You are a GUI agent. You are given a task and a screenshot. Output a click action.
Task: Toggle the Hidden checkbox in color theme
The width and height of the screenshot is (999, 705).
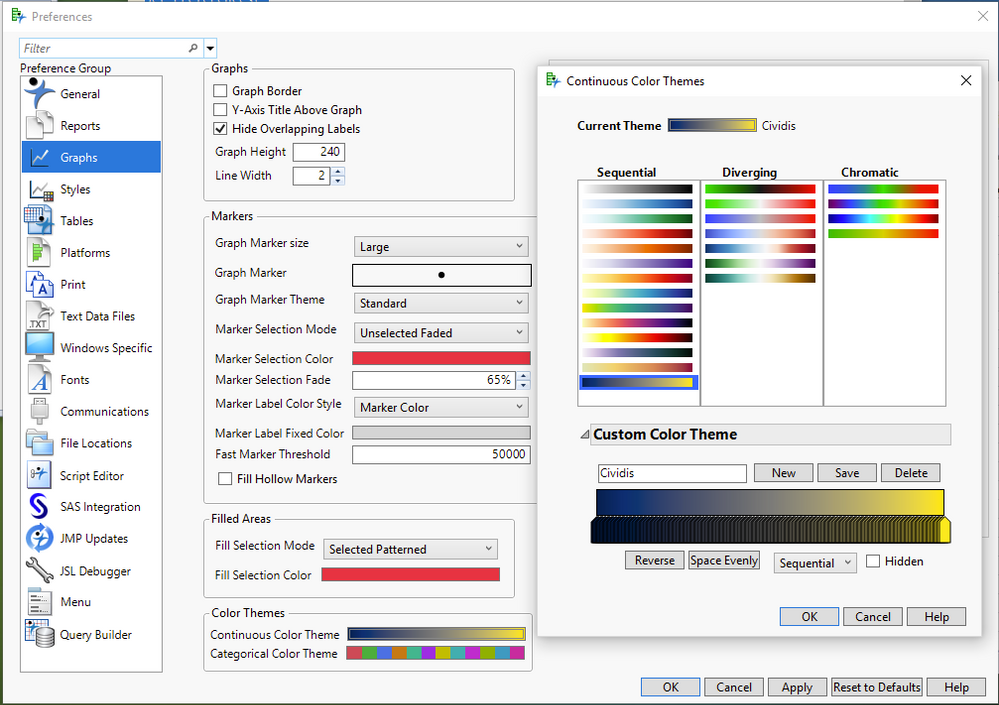873,561
